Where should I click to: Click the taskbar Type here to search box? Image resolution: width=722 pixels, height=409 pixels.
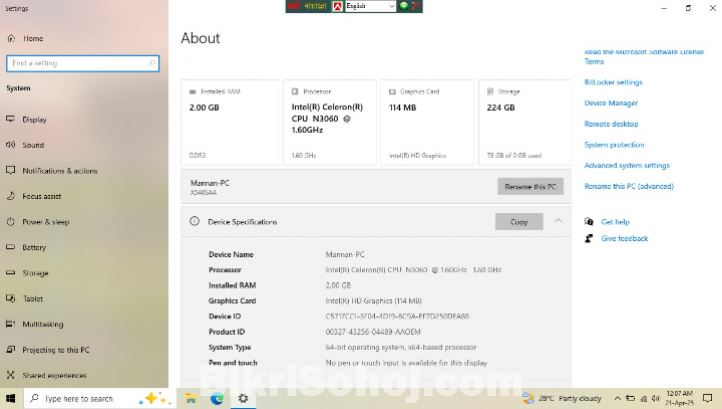point(100,398)
